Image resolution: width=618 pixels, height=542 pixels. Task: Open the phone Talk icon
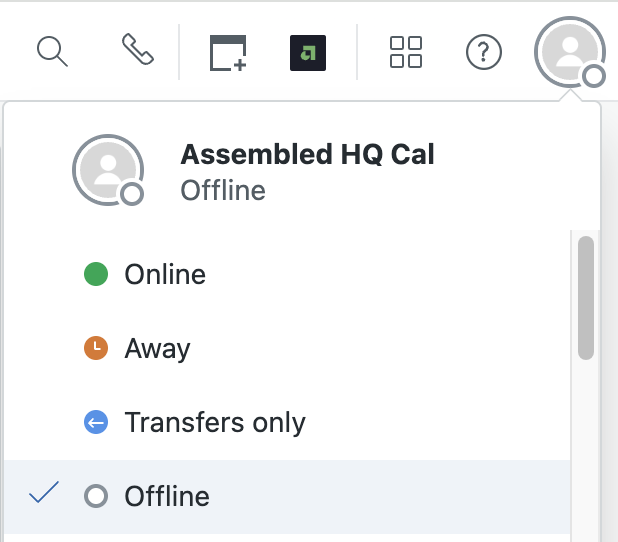coord(138,49)
